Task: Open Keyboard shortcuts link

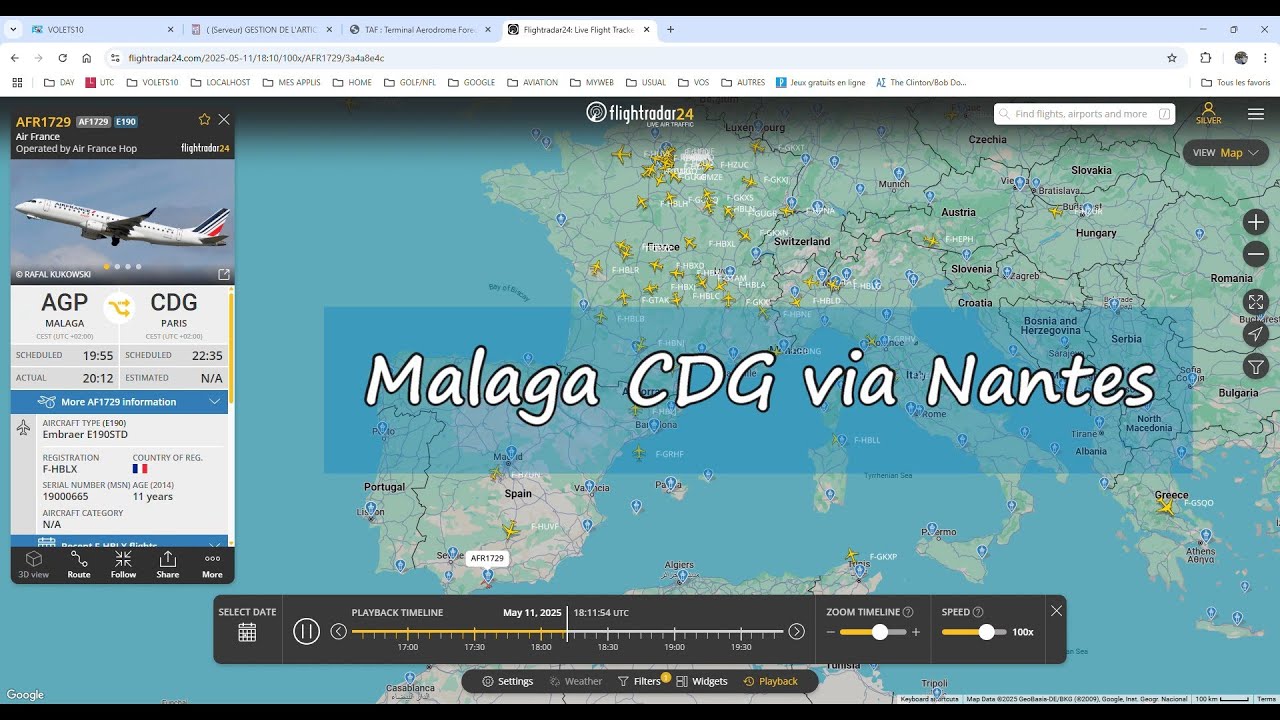Action: pyautogui.click(x=929, y=699)
